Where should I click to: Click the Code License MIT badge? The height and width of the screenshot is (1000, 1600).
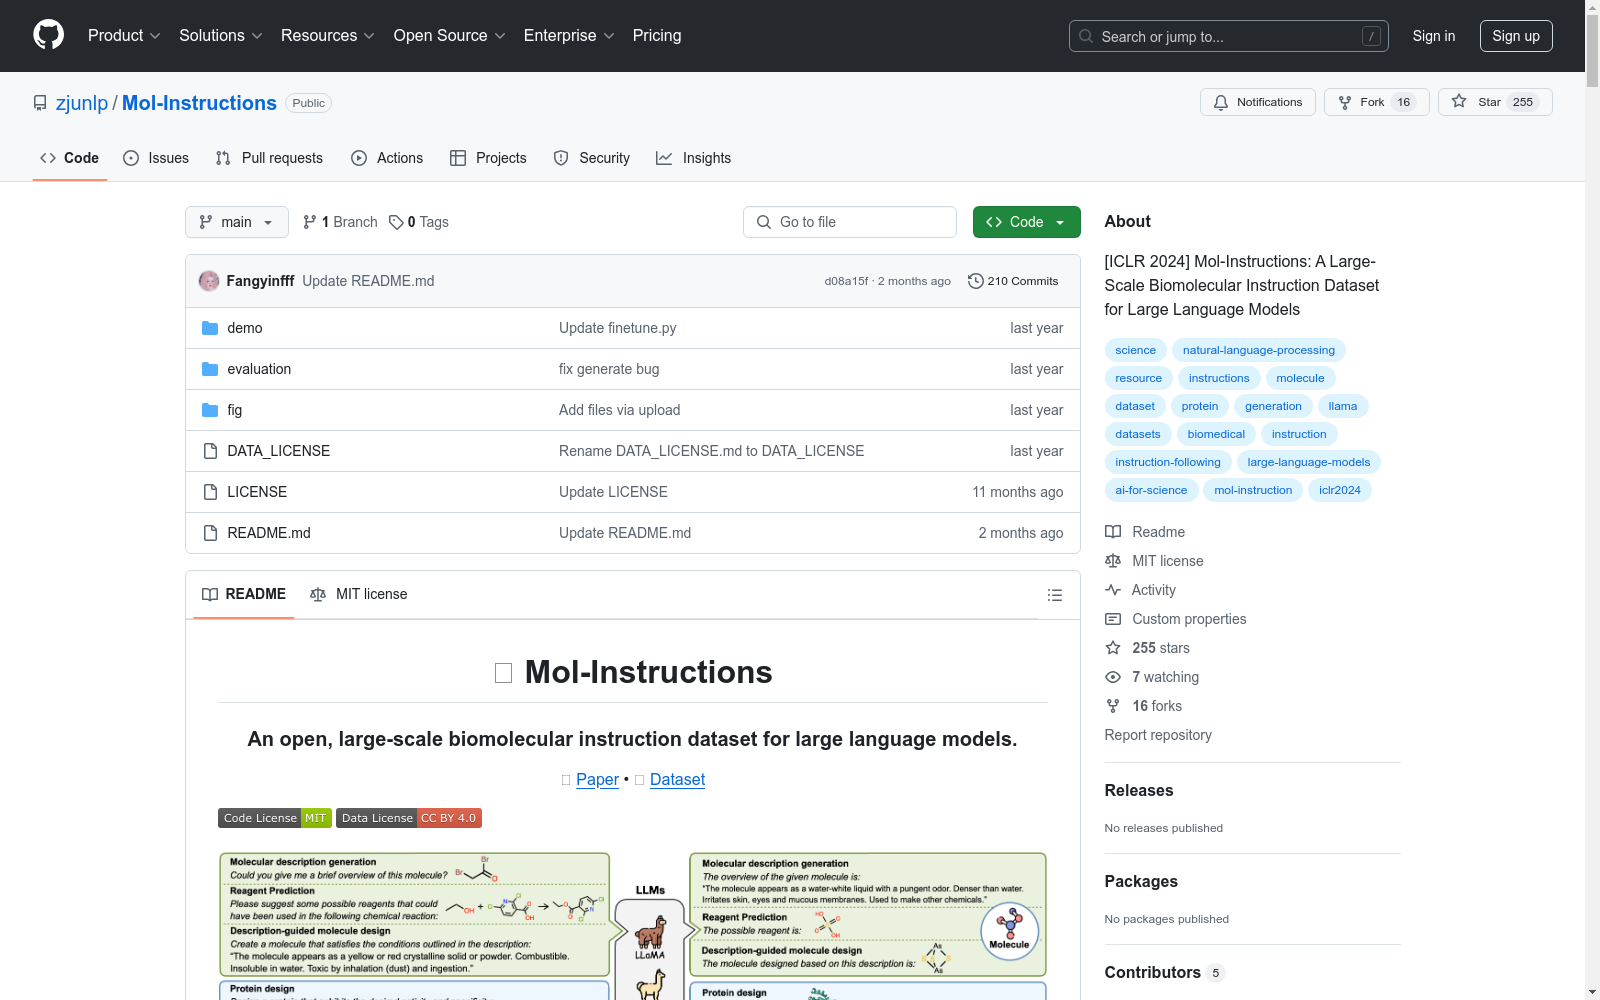(274, 818)
